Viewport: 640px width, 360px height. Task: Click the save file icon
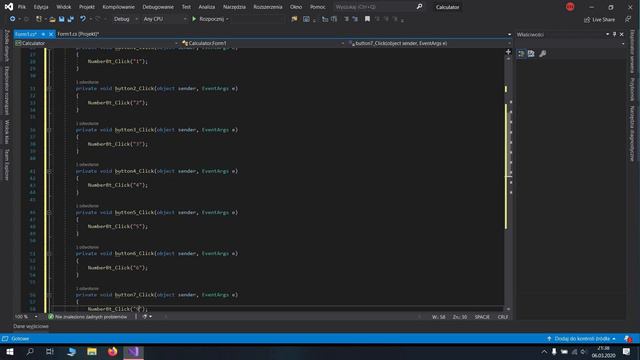click(x=62, y=19)
